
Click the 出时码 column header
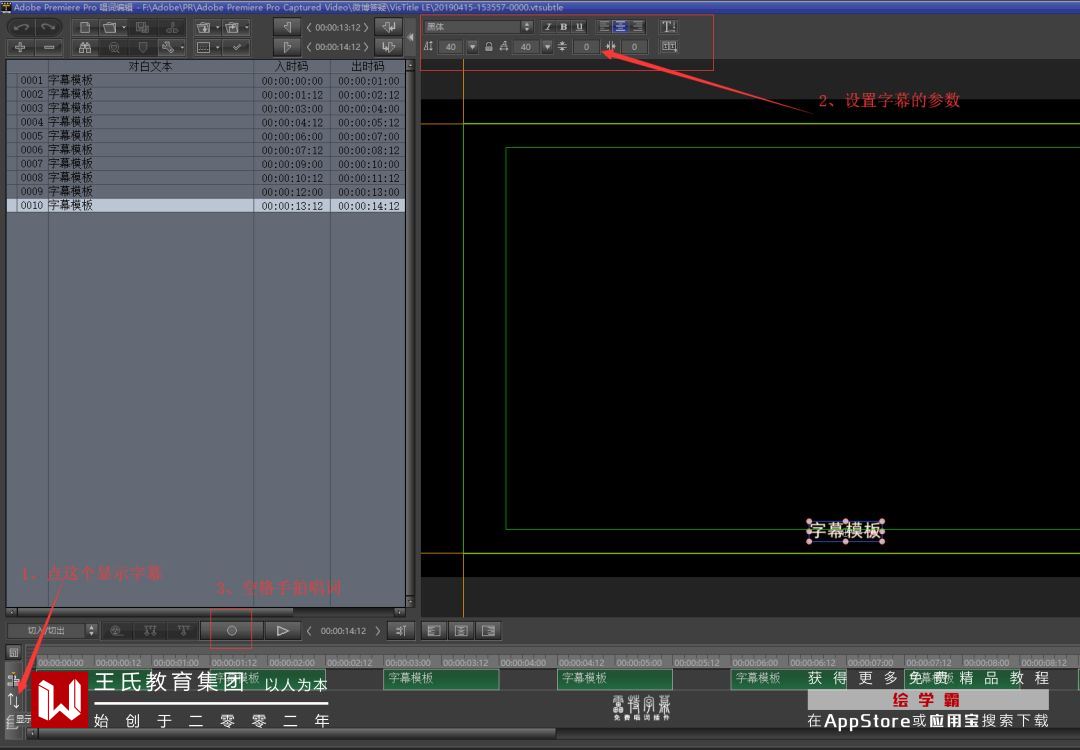(x=368, y=66)
